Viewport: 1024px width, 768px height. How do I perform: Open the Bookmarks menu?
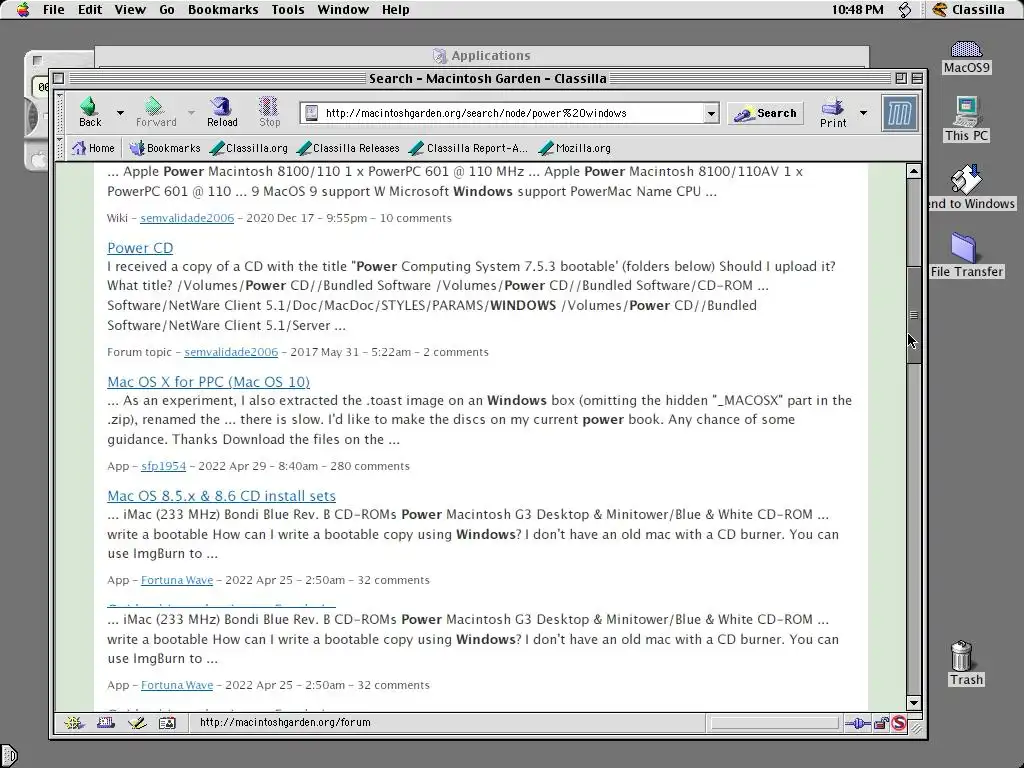223,9
